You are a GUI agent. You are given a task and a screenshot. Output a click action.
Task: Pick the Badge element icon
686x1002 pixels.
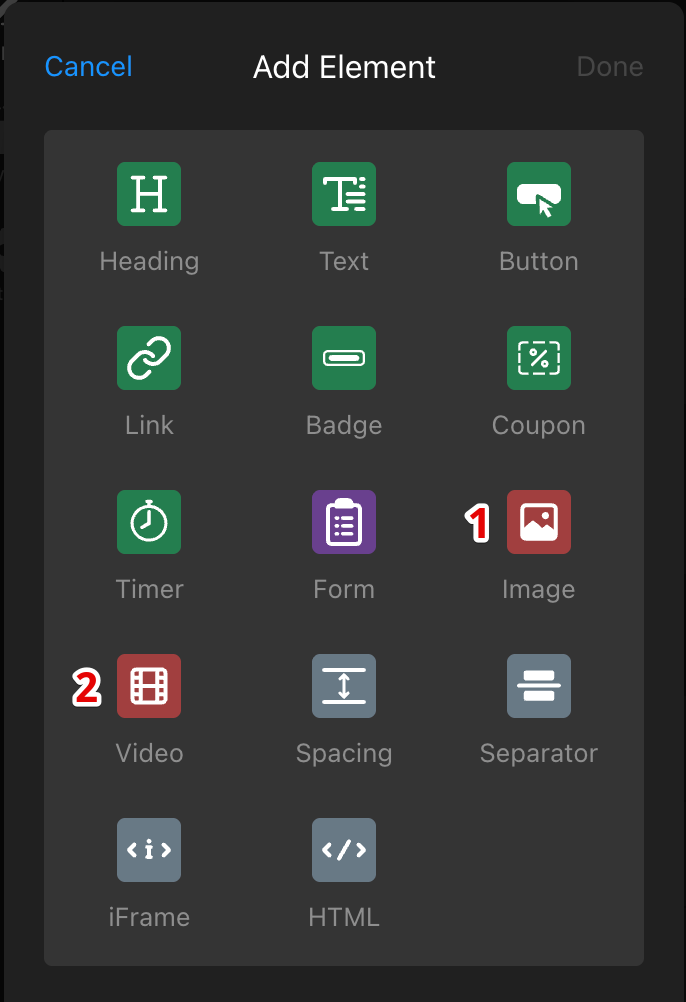[x=344, y=358]
